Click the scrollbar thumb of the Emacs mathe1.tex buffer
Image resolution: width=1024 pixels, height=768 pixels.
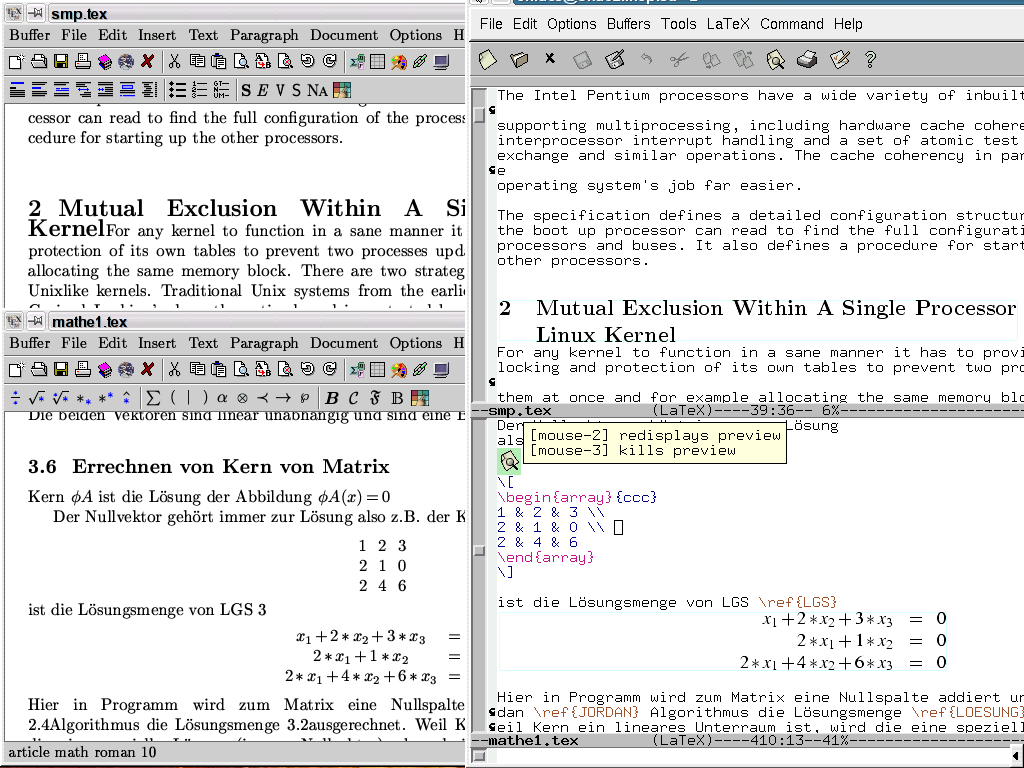[479, 551]
